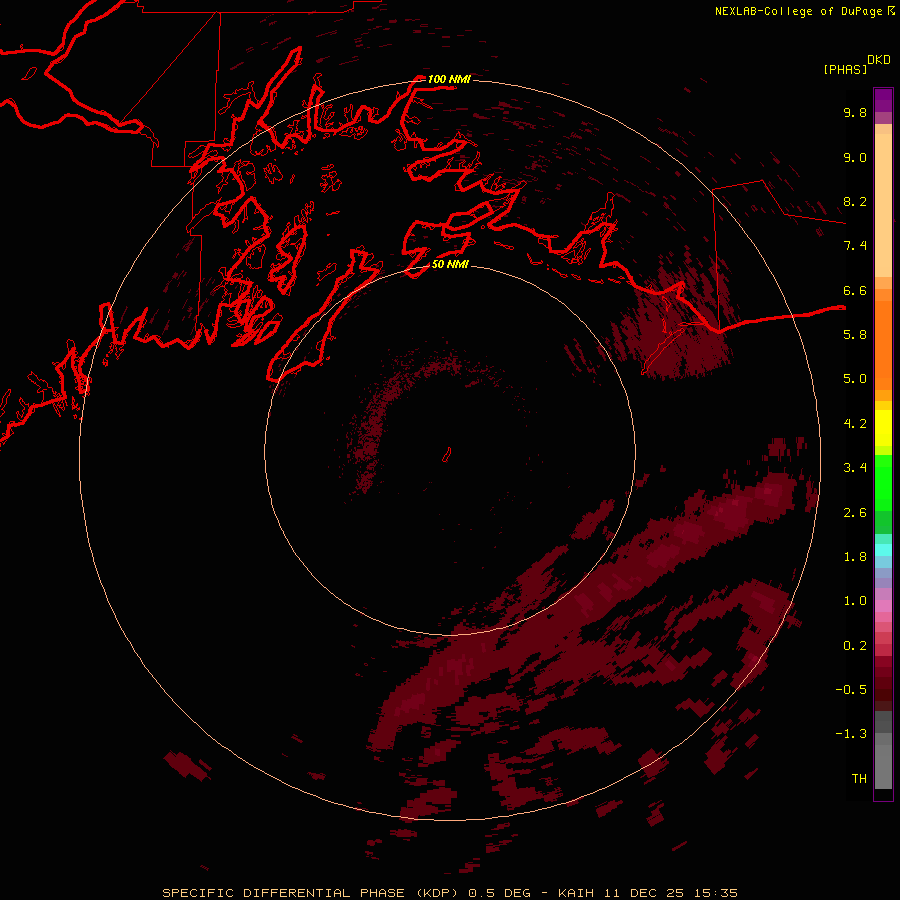Click the 5.8 value on the color scale
The height and width of the screenshot is (900, 900).
[x=855, y=335]
